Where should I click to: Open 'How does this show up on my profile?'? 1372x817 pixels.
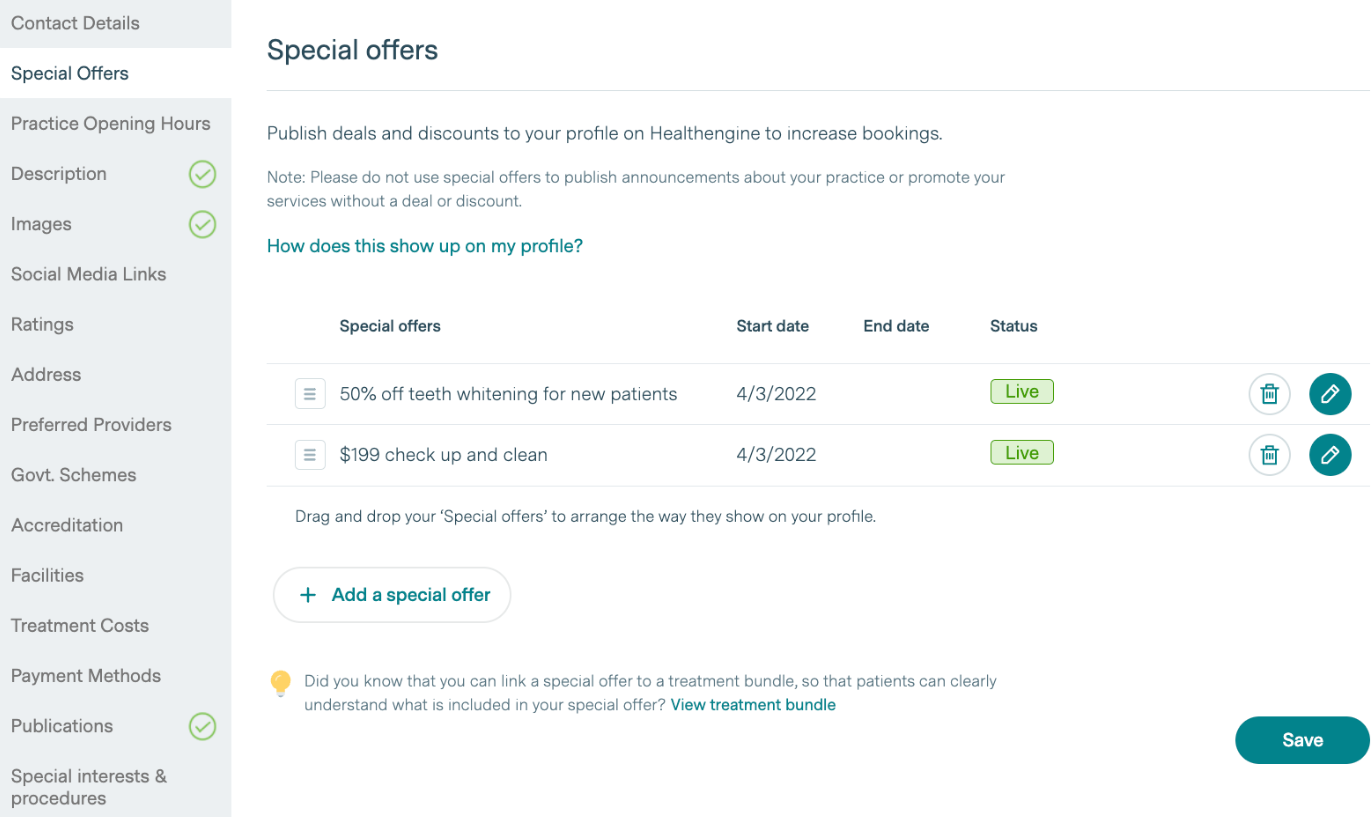424,246
